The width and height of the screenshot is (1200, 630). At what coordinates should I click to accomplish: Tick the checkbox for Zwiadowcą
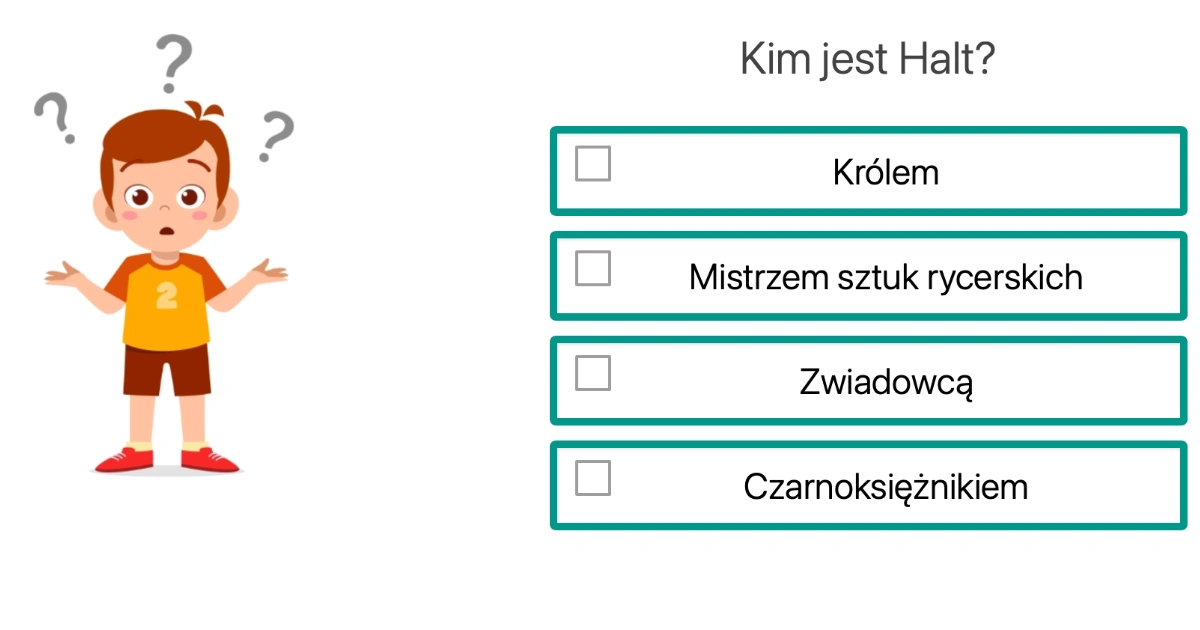592,373
